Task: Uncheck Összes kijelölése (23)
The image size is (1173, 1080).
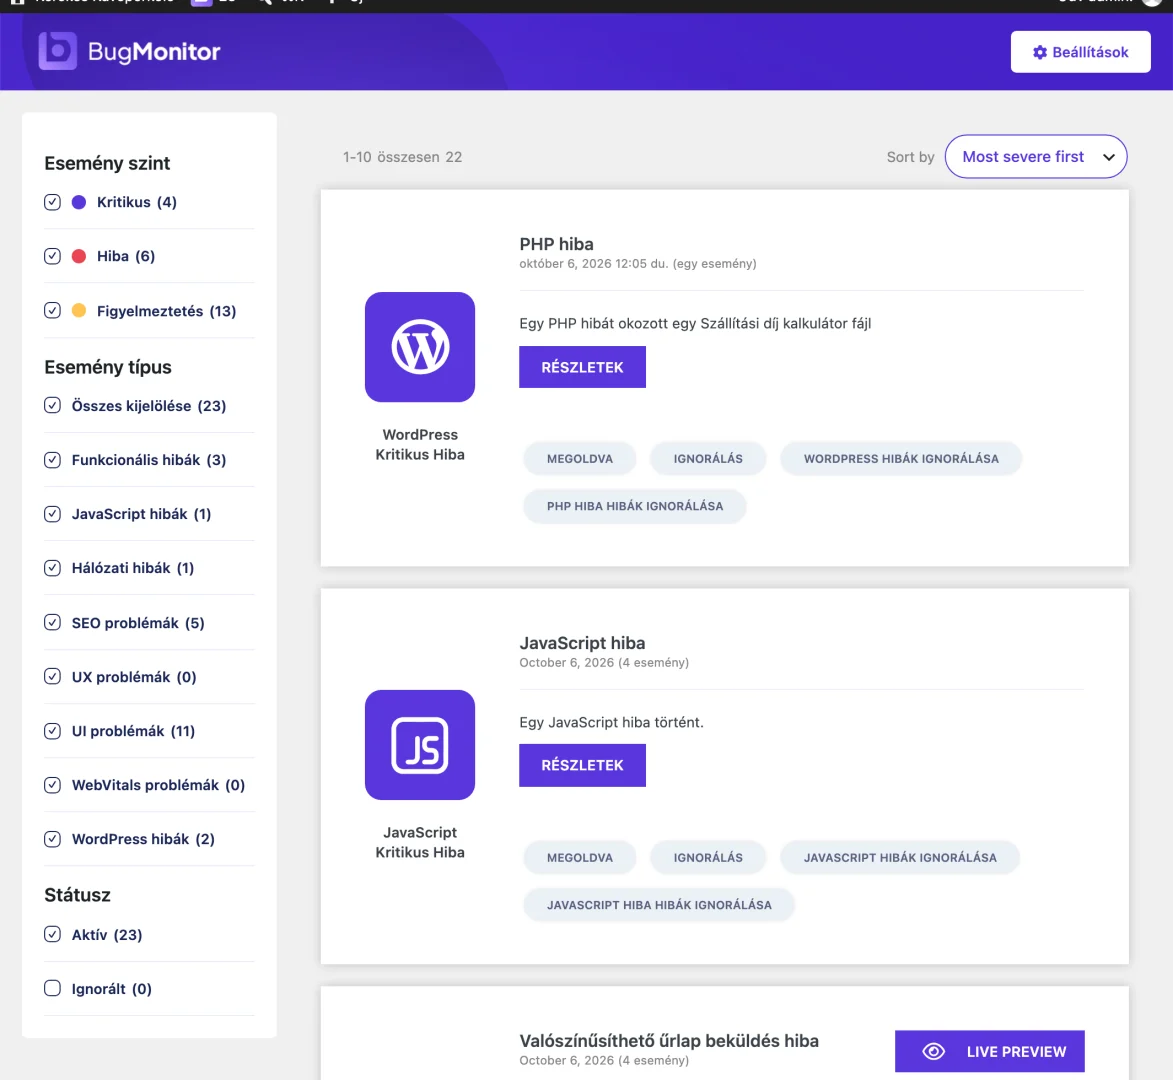Action: (x=52, y=405)
